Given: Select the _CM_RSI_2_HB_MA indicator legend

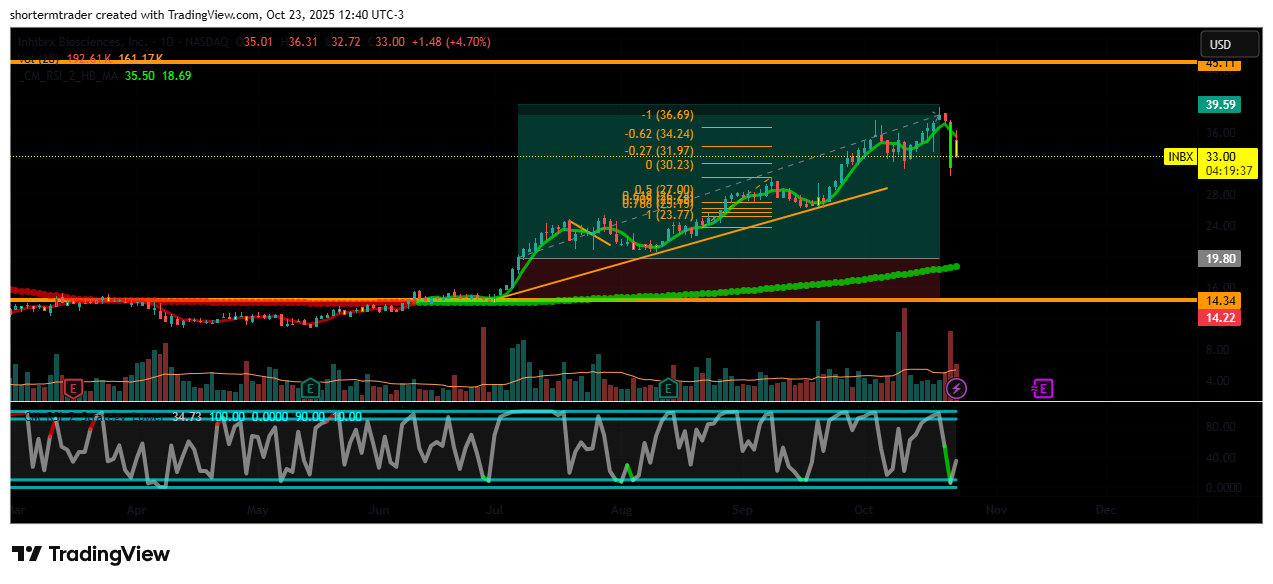Looking at the screenshot, I should tap(68, 75).
